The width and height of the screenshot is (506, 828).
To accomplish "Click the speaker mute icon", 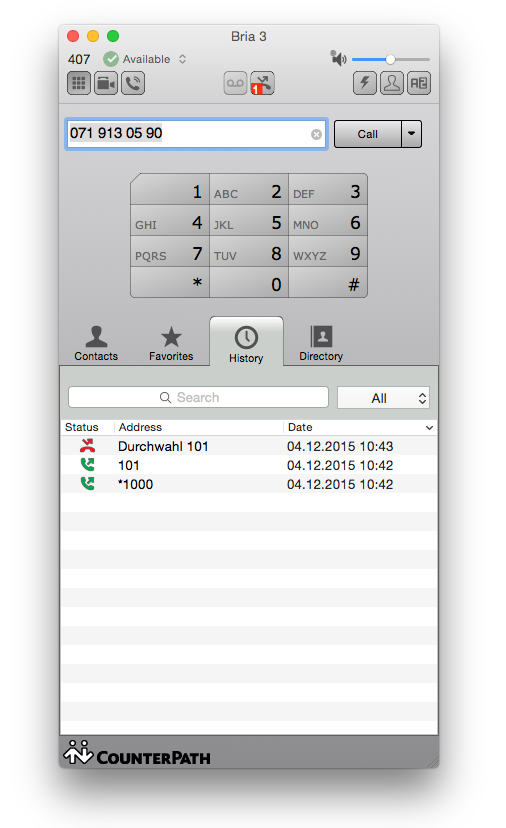I will (338, 58).
